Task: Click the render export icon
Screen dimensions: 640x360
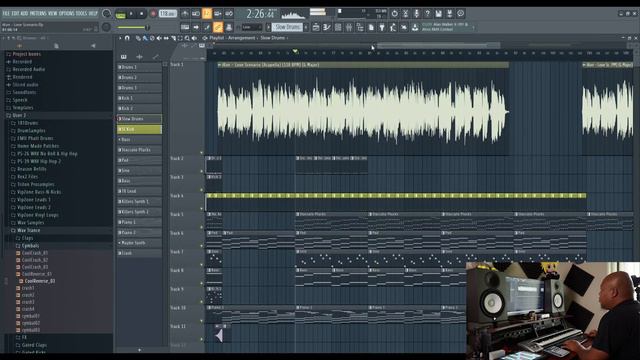Action: pos(449,13)
